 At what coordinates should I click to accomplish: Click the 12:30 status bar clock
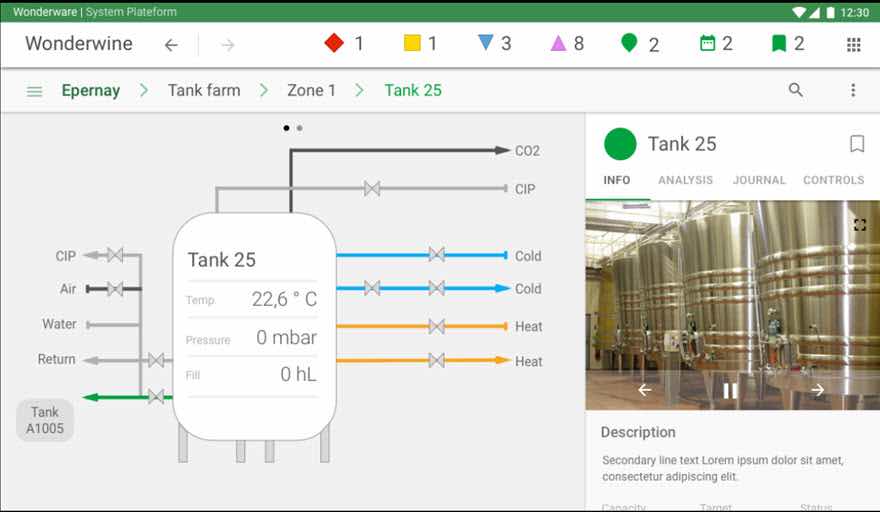point(854,12)
